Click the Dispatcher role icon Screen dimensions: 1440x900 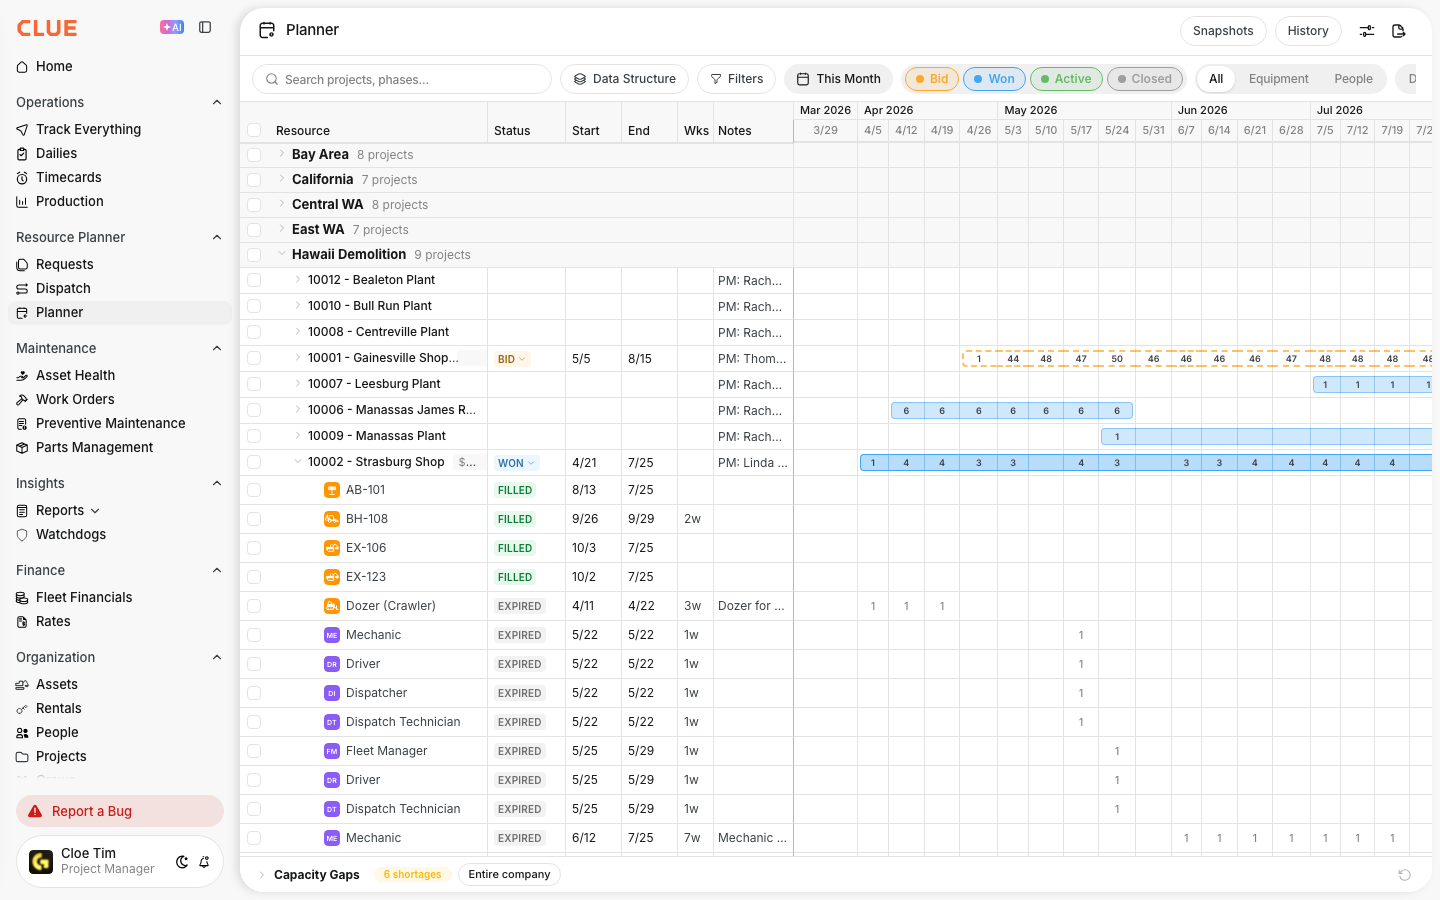click(x=332, y=693)
